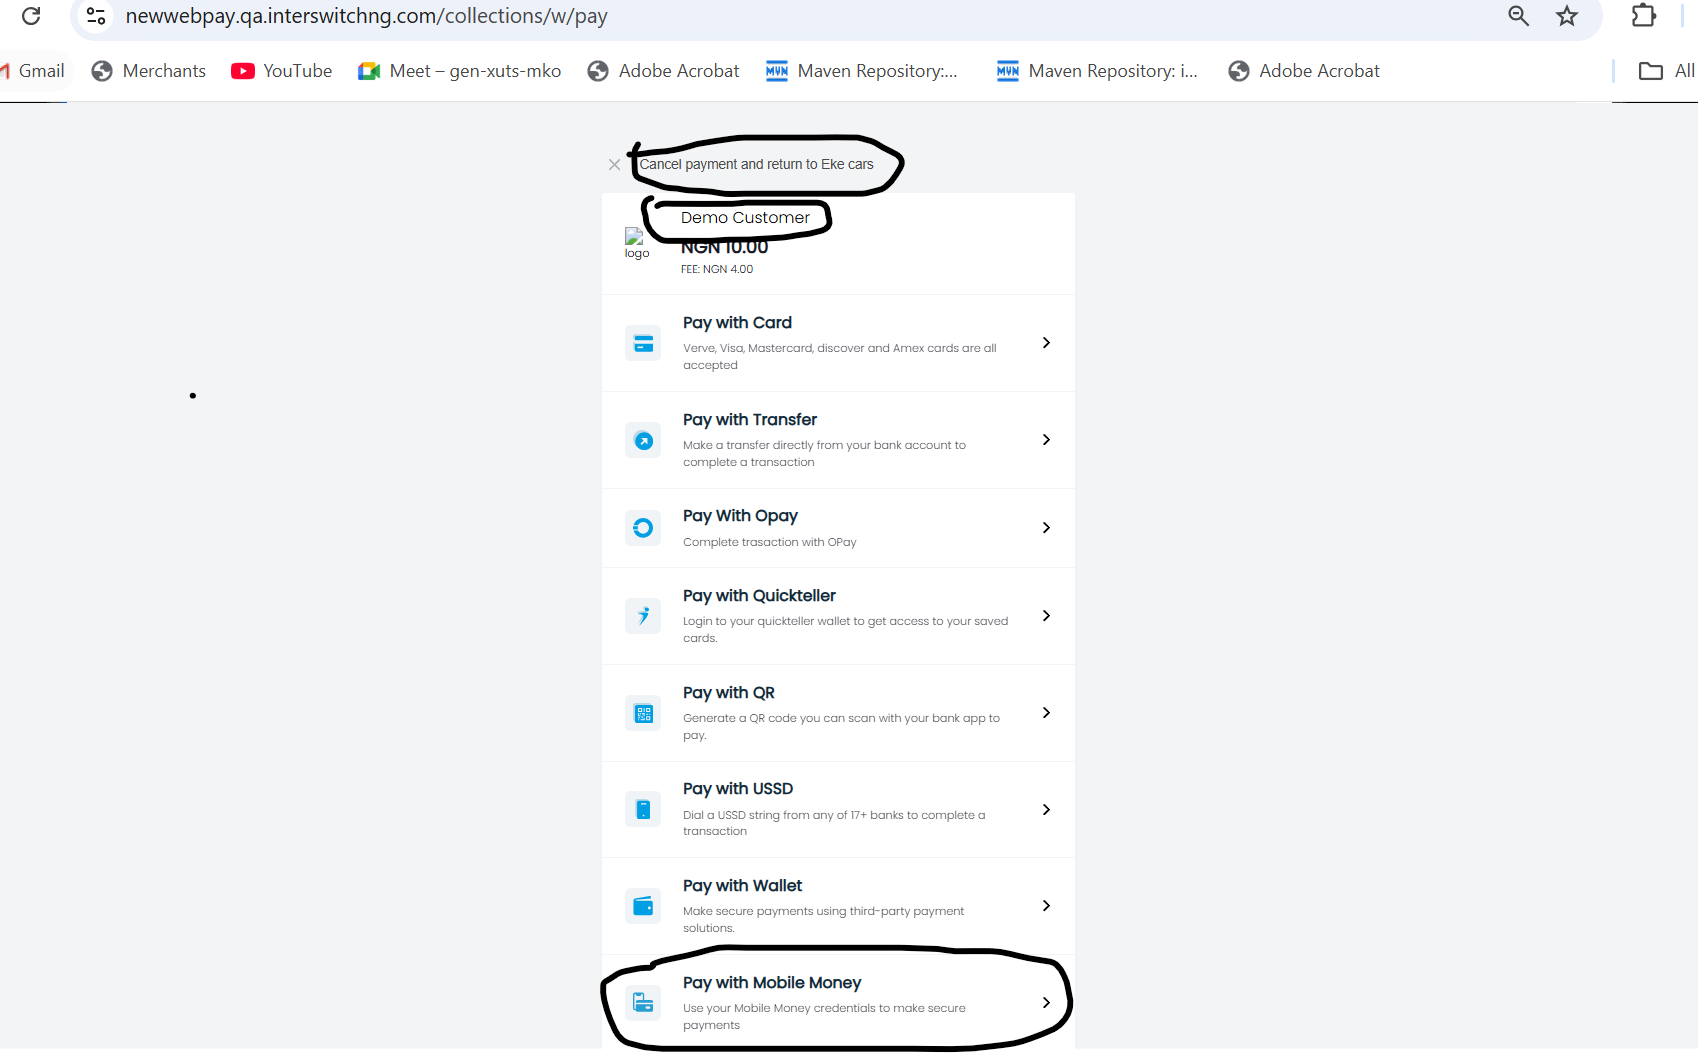
Task: Click the Mobile Money icon
Action: coord(643,1003)
